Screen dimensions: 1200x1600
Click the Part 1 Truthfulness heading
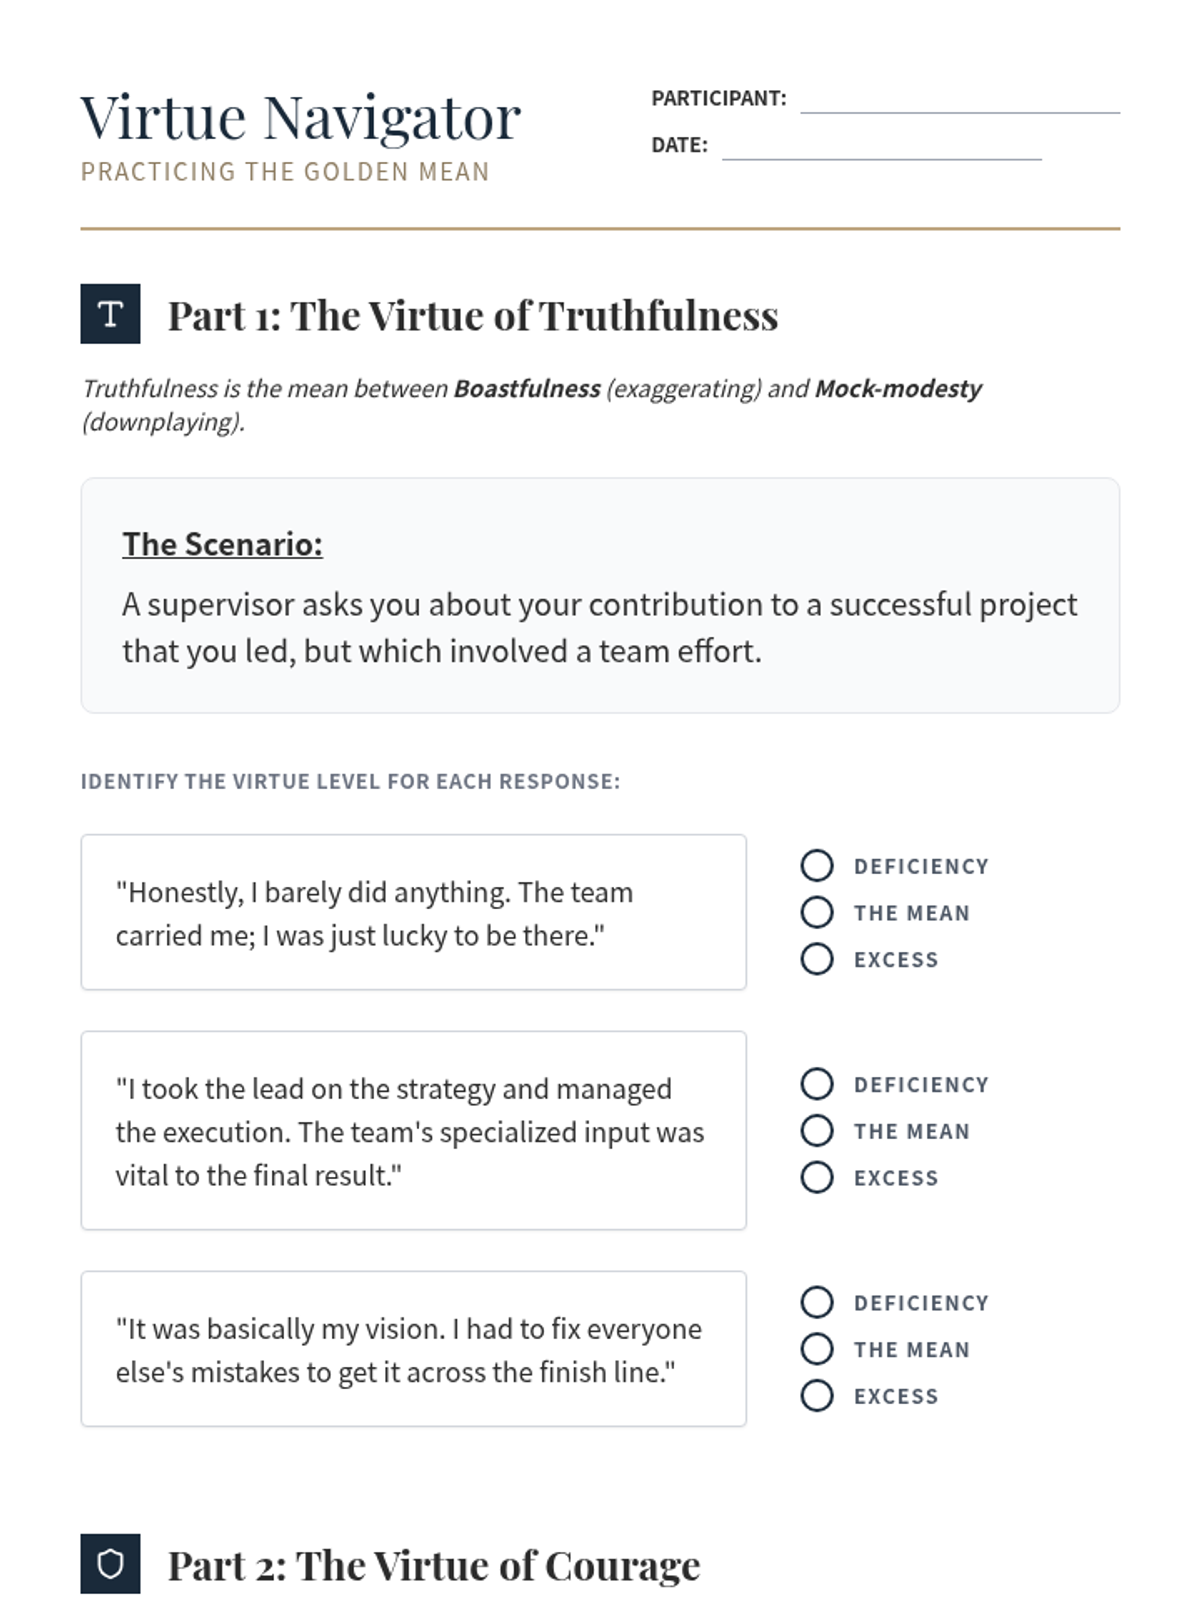(472, 316)
